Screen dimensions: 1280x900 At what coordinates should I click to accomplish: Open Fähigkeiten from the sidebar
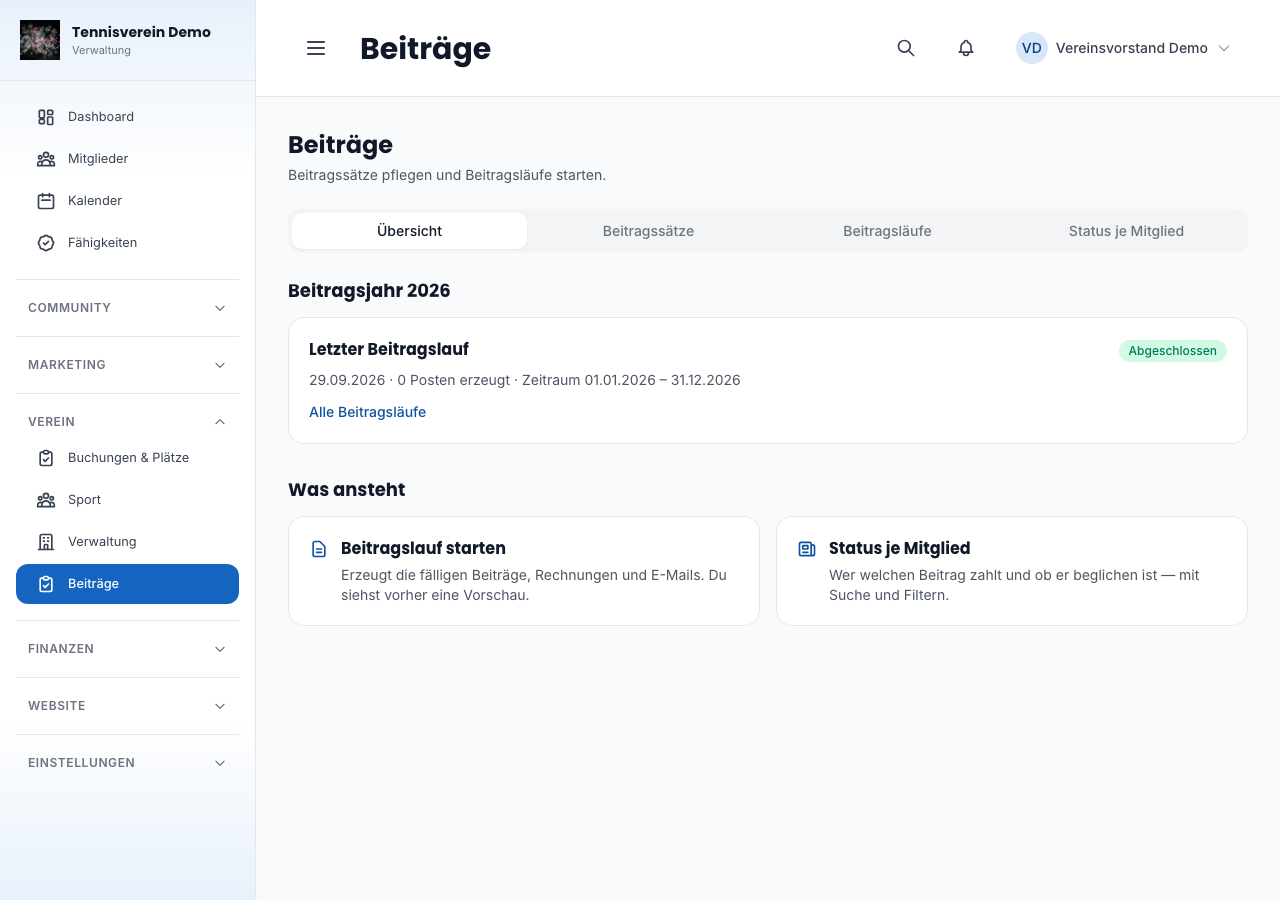pyautogui.click(x=127, y=243)
